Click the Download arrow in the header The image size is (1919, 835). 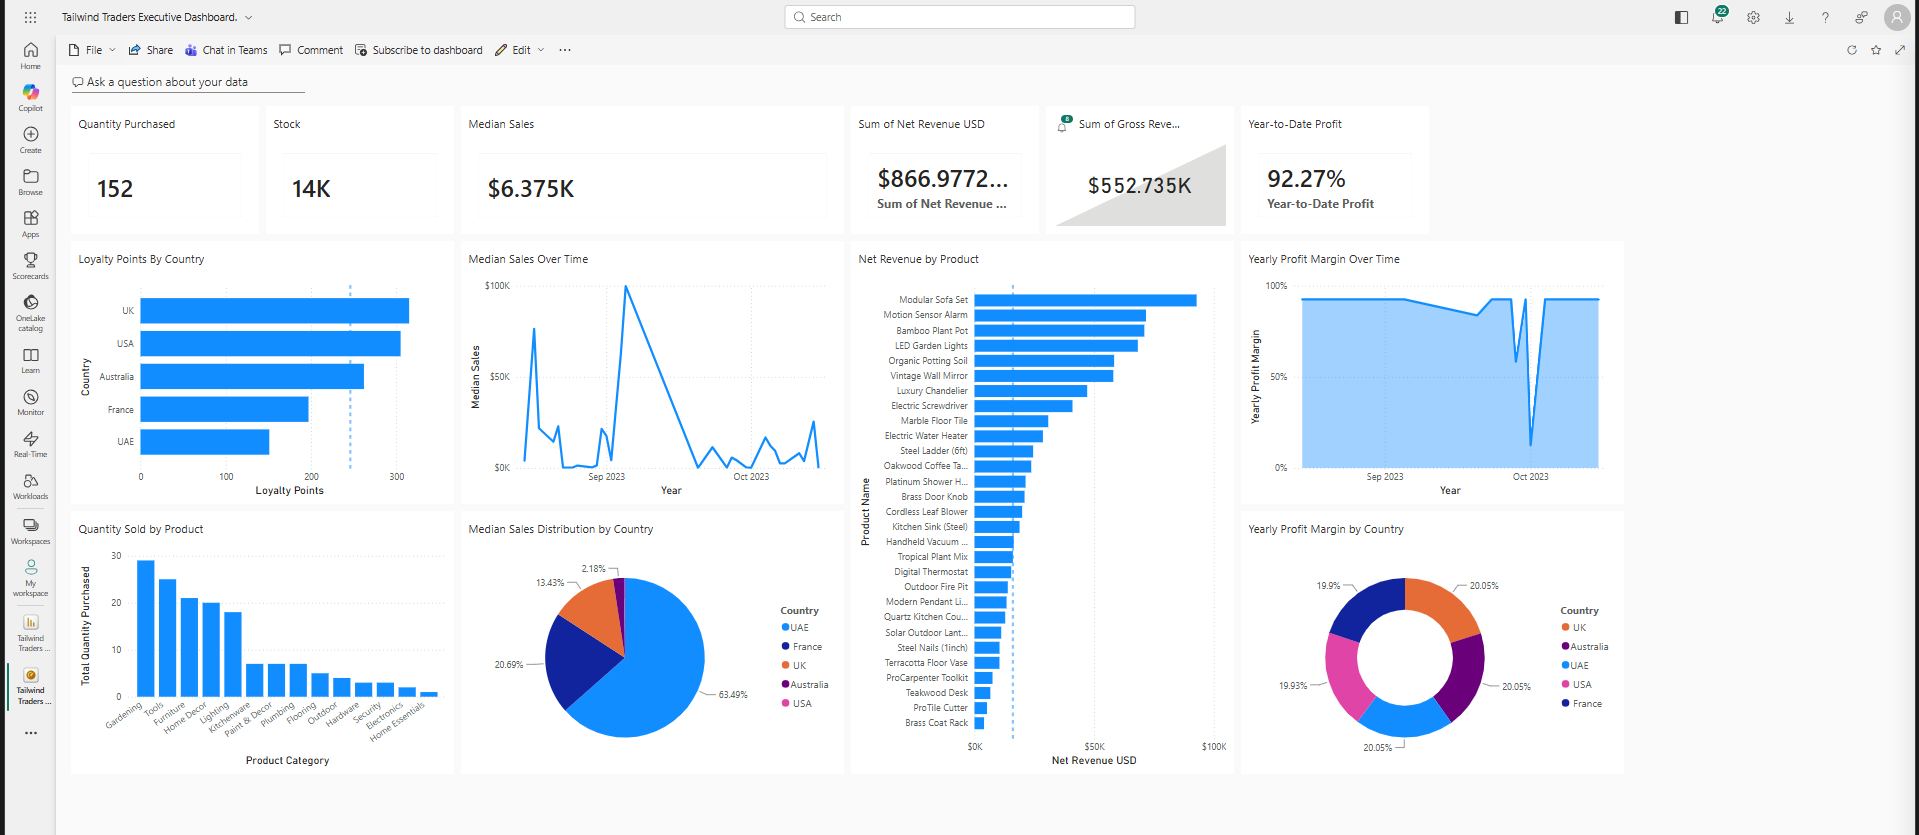click(x=1789, y=17)
